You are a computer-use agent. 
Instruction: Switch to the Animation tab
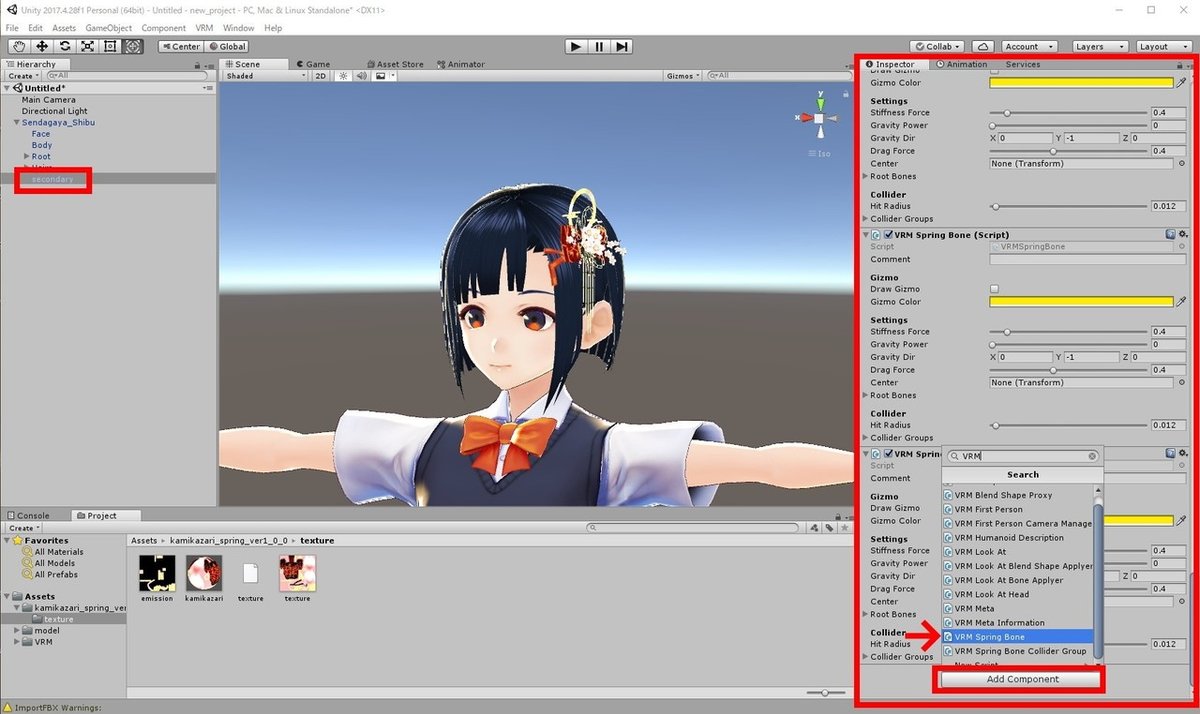click(960, 64)
